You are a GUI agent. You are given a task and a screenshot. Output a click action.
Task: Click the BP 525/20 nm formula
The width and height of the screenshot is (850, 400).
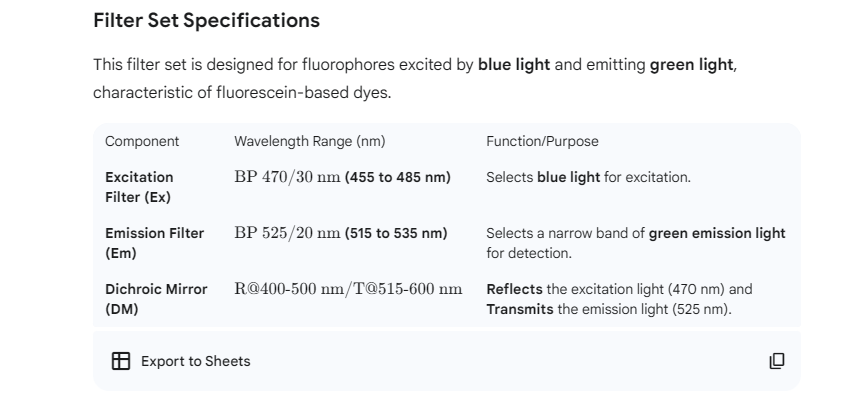[287, 234]
